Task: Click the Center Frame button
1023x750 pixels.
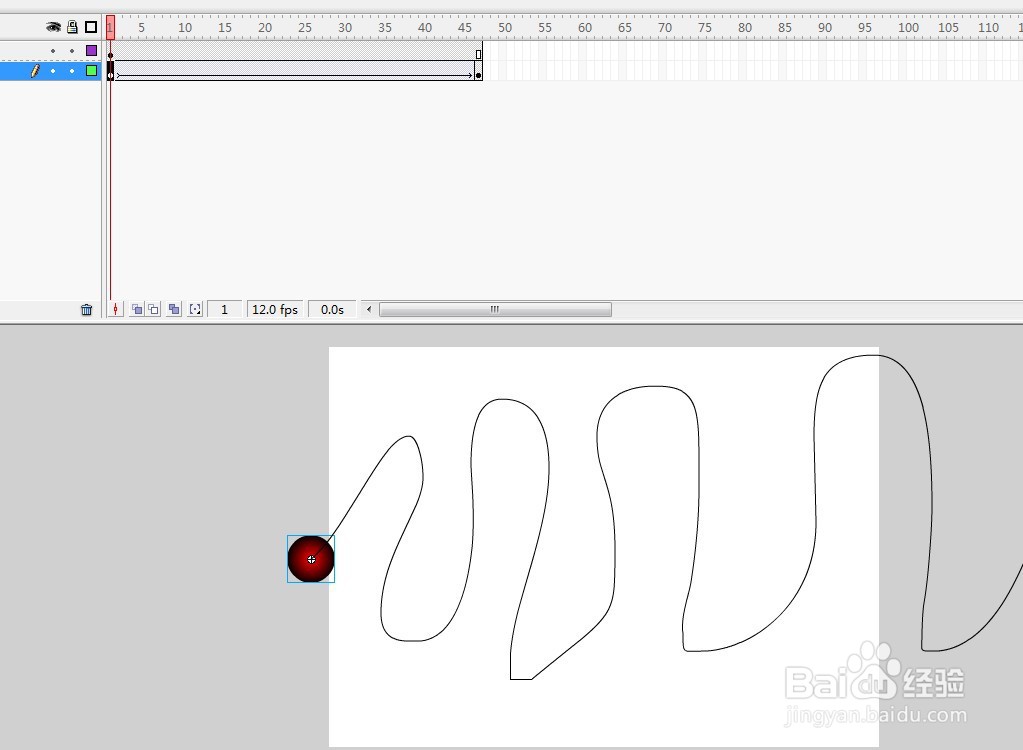Action: tap(115, 309)
